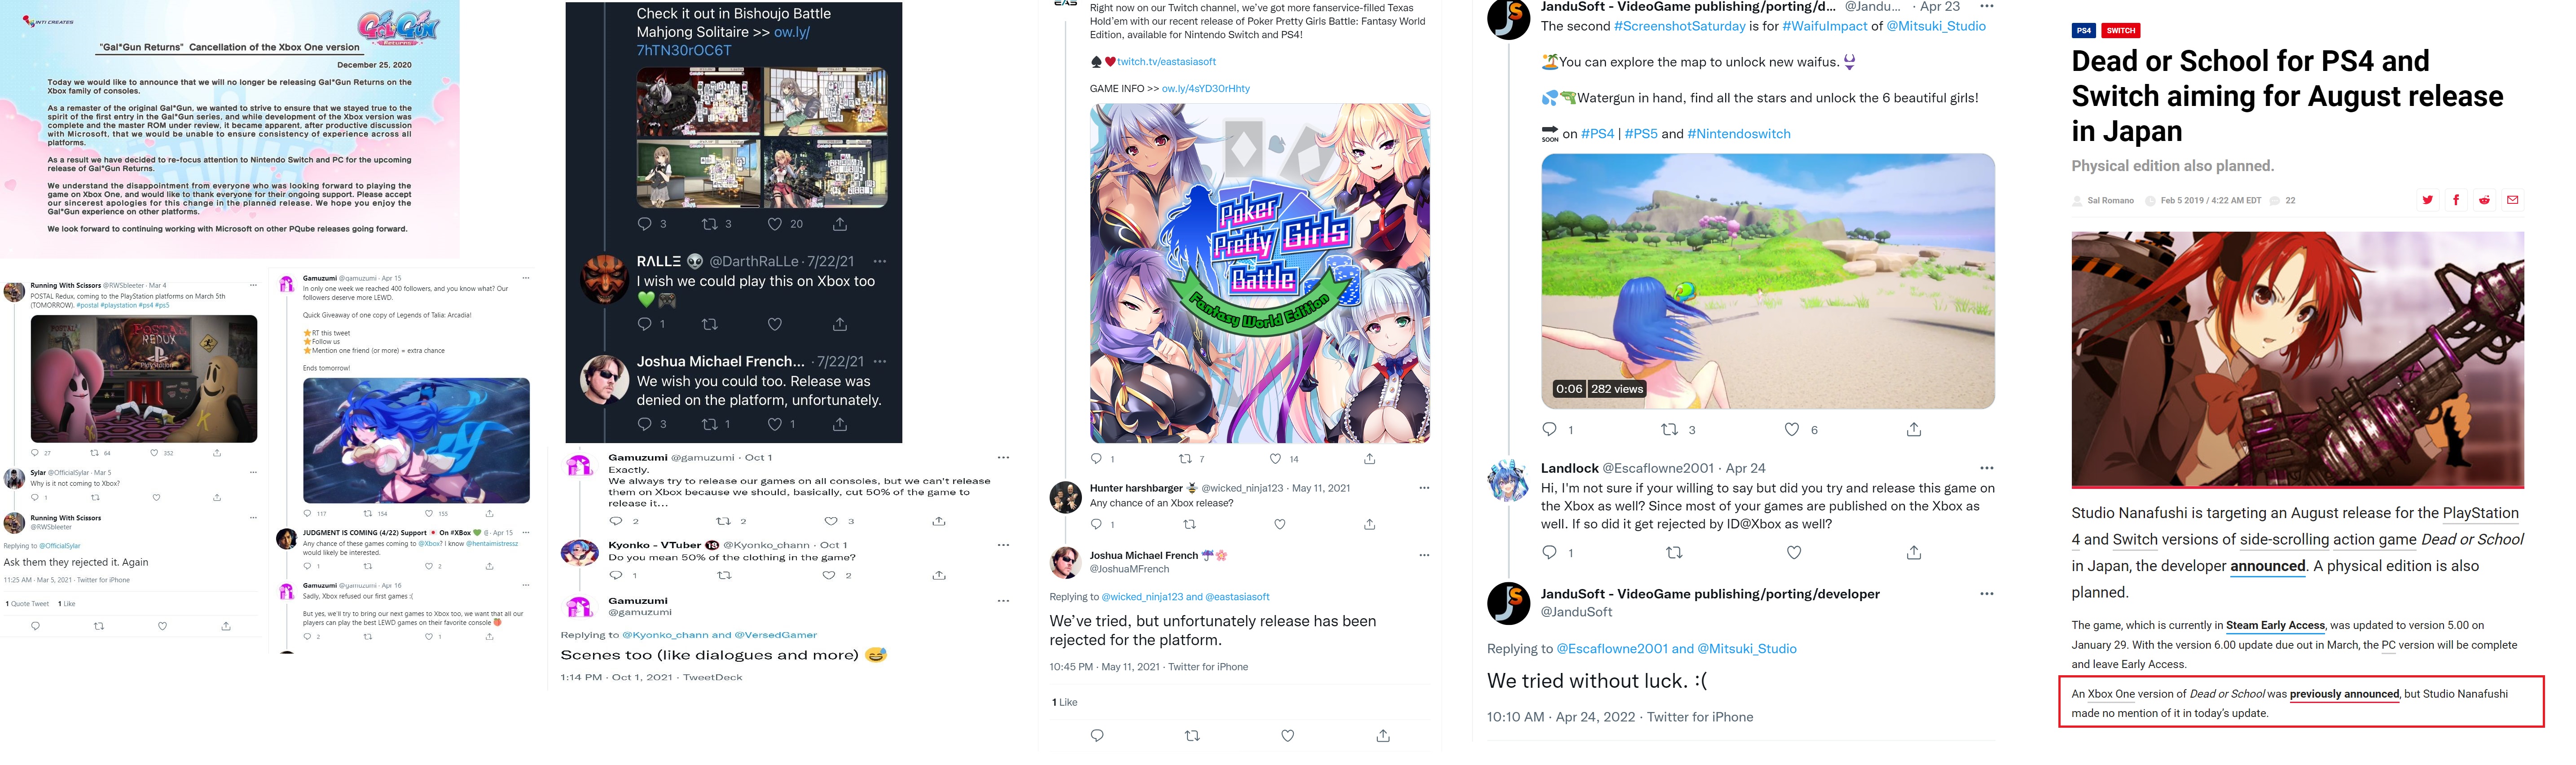Viewport: 2576px width, 765px height.
Task: Share the Mahjong Solitaire tweet
Action: (x=840, y=224)
